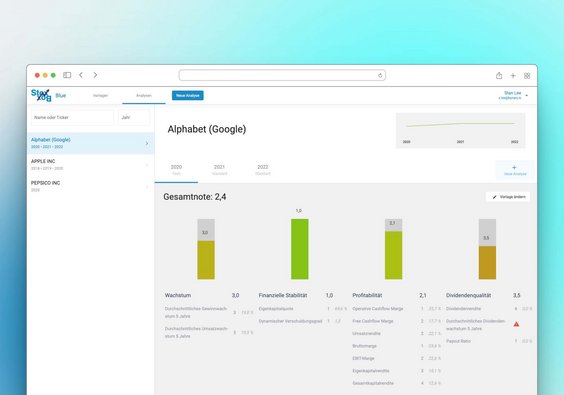Viewport: 564px width, 395px height.
Task: Reload the page via address bar icon
Action: 380,75
